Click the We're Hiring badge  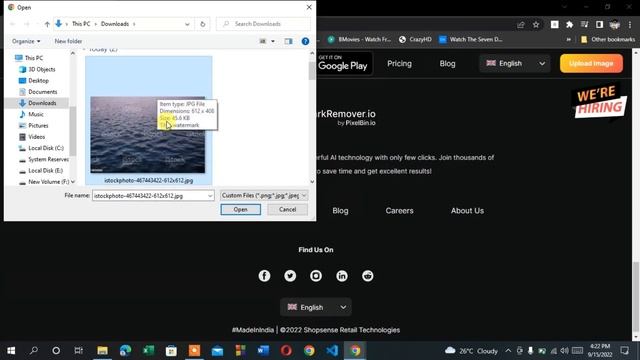599,101
